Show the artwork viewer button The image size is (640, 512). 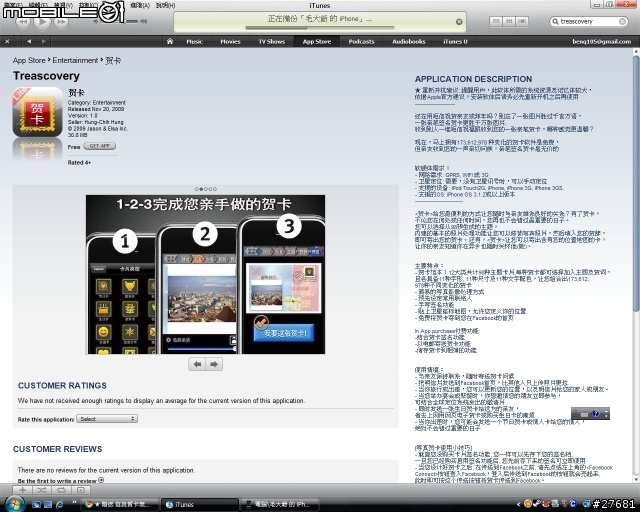click(x=80, y=490)
